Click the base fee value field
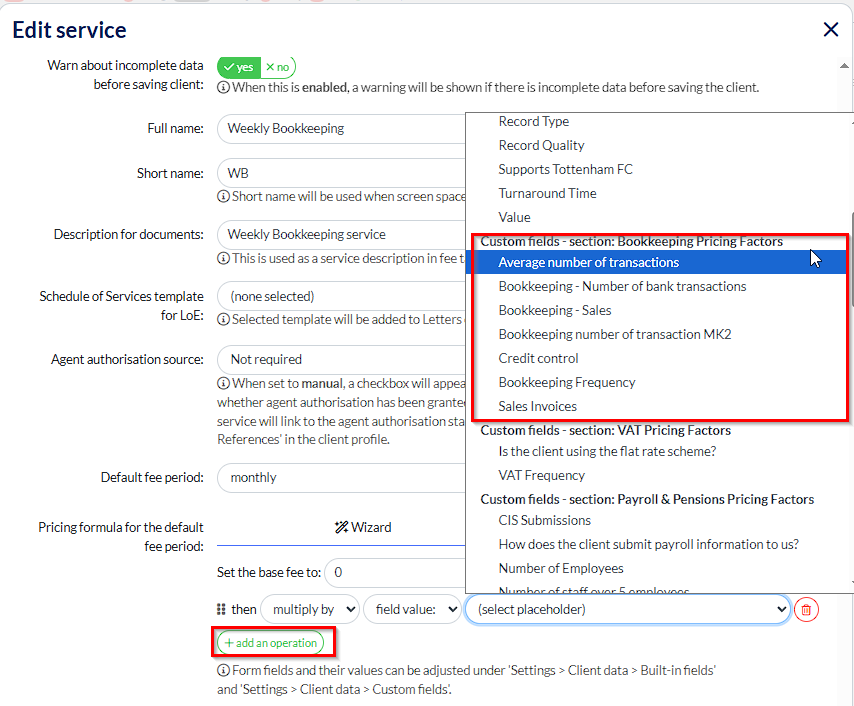This screenshot has height=706, width=854. pos(396,573)
